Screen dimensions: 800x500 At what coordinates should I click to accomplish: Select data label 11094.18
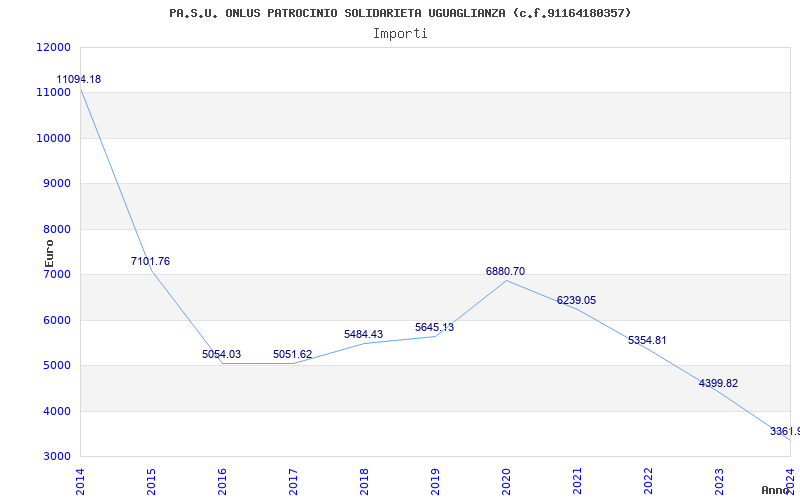(79, 80)
